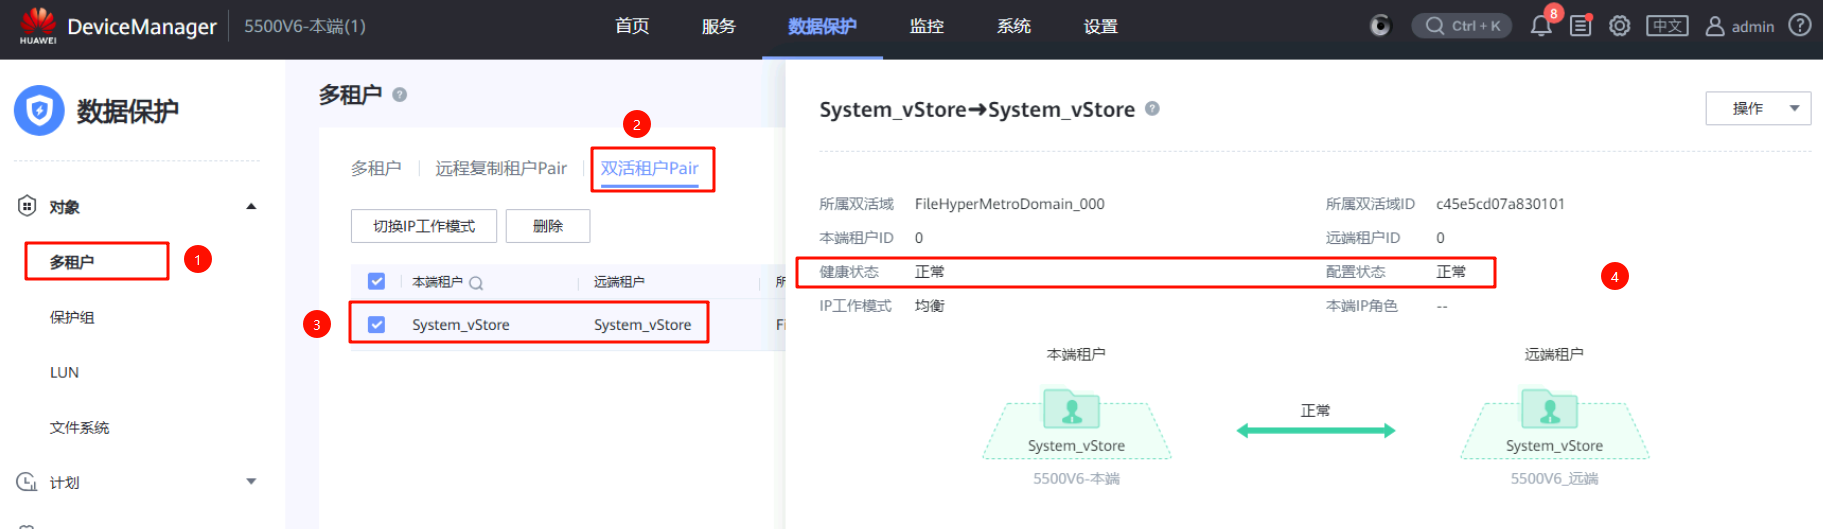Screen dimensions: 1823x529
Task: Select 文件系统 in the sidebar
Action: [x=79, y=427]
